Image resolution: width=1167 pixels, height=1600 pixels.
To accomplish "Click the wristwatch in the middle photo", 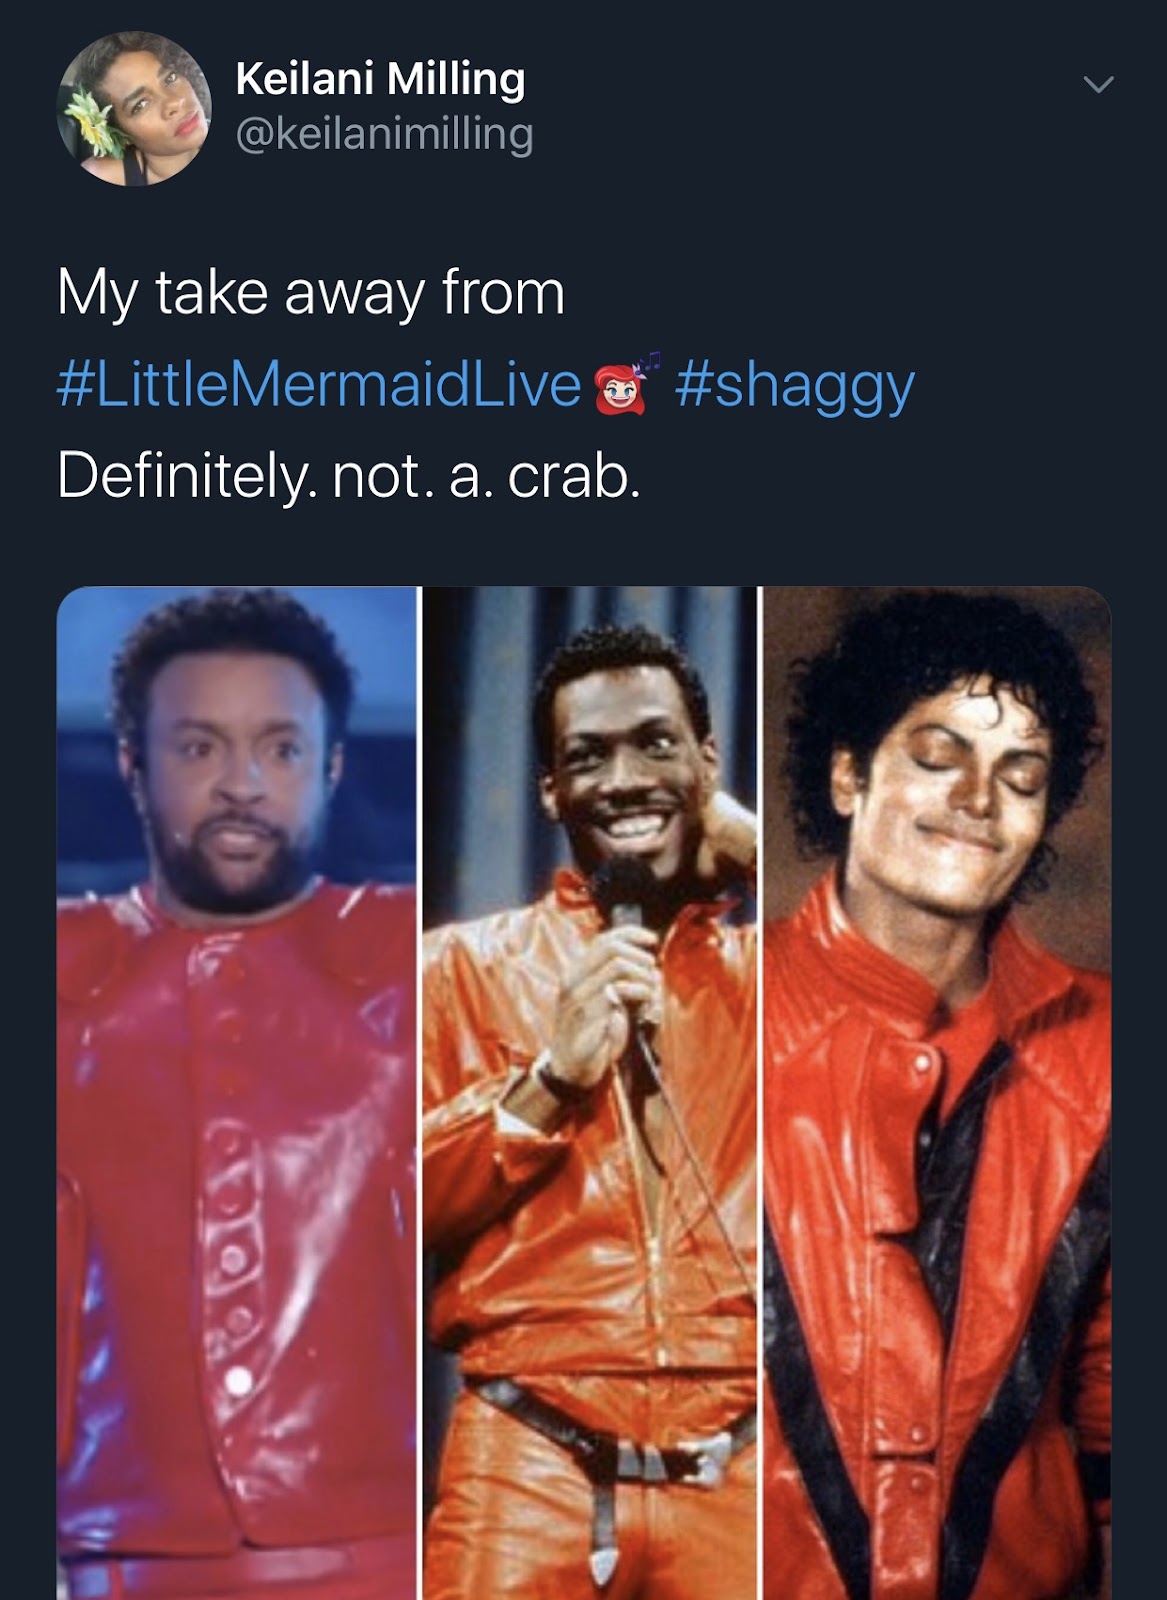I will point(548,1079).
